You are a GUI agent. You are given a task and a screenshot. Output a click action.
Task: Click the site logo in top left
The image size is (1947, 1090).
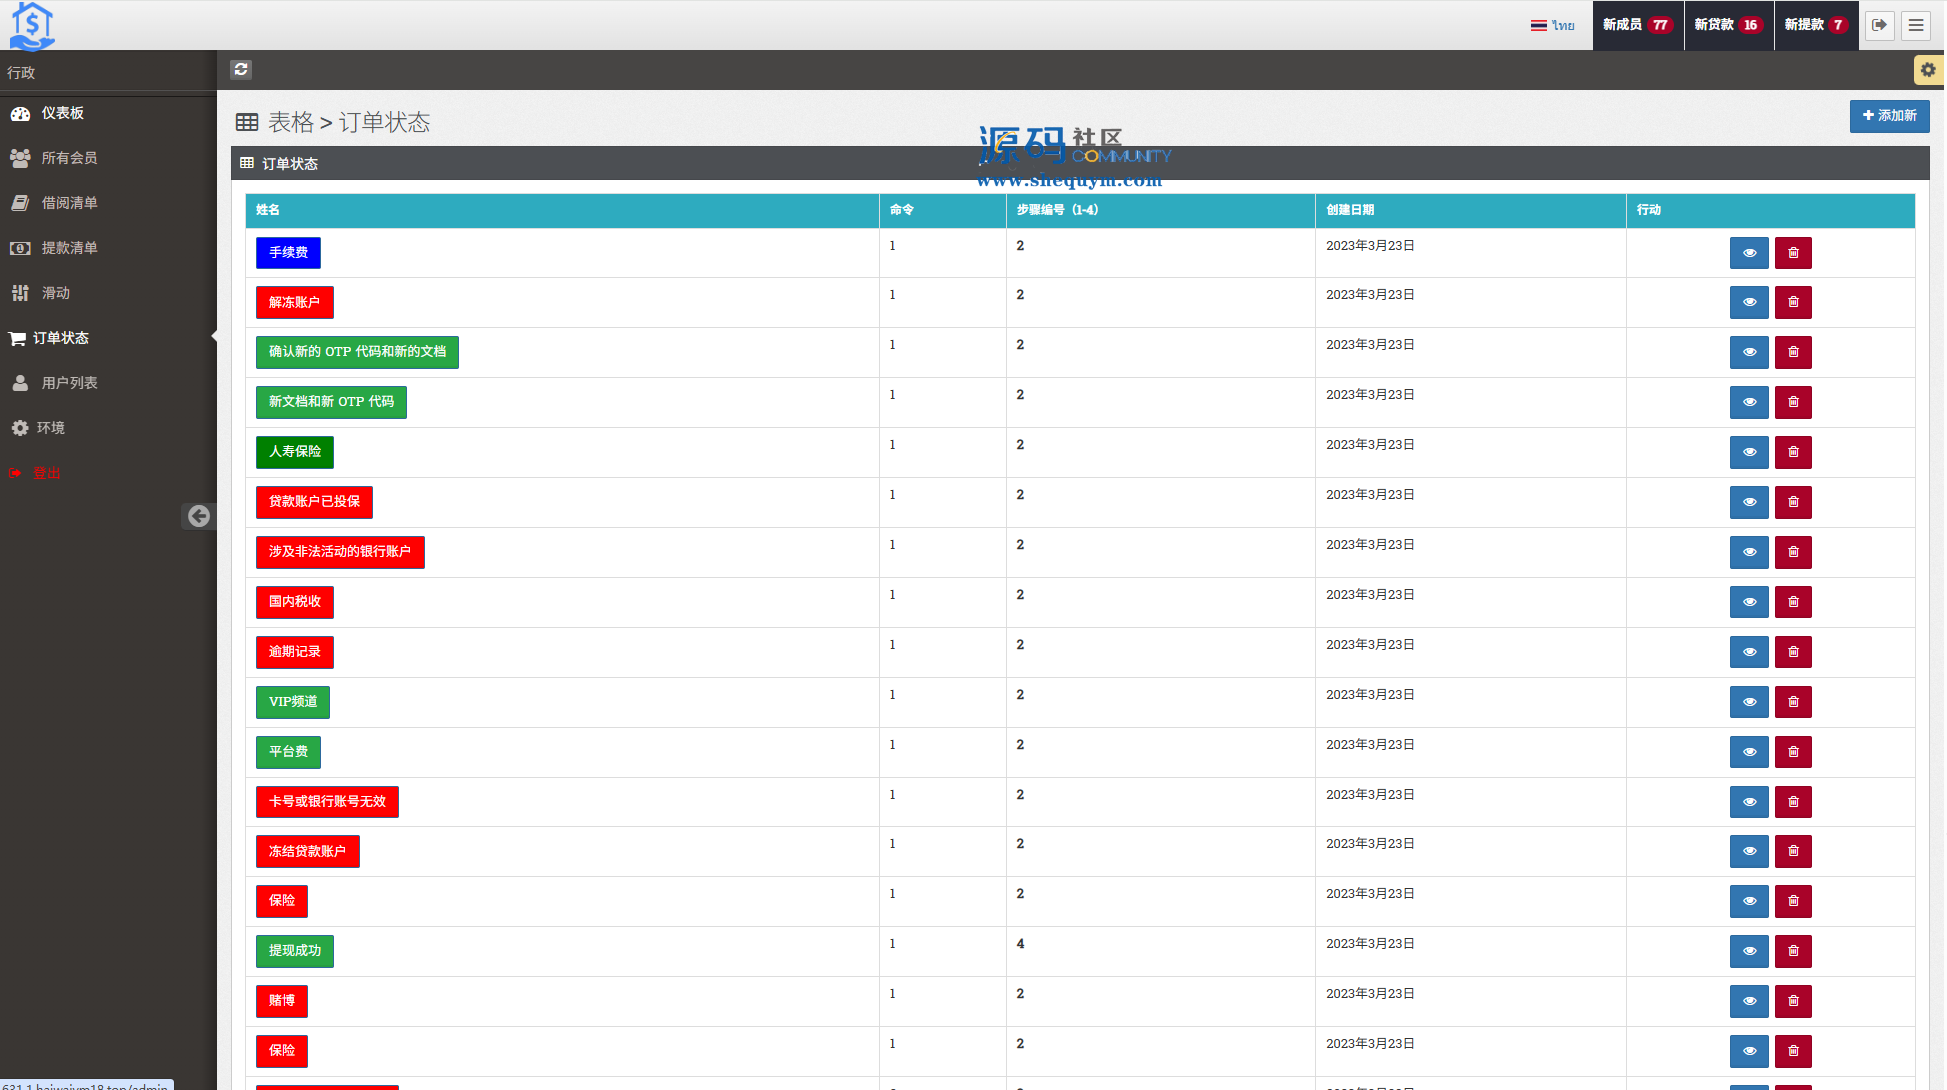[32, 25]
